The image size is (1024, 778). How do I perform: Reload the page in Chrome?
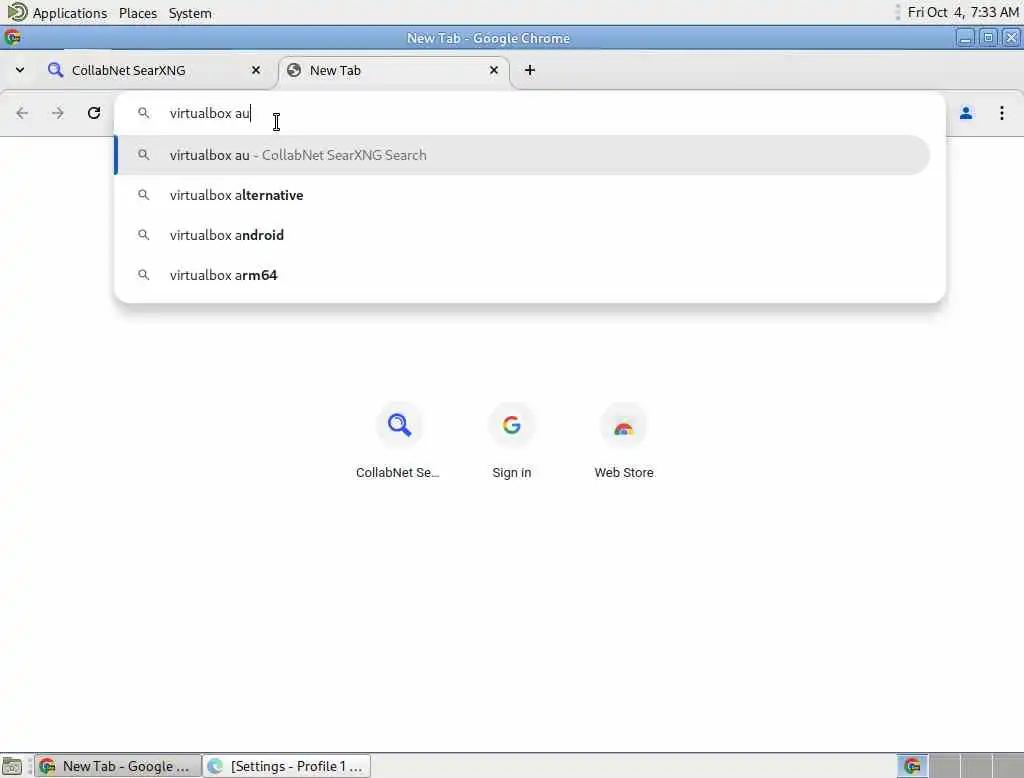[x=93, y=113]
